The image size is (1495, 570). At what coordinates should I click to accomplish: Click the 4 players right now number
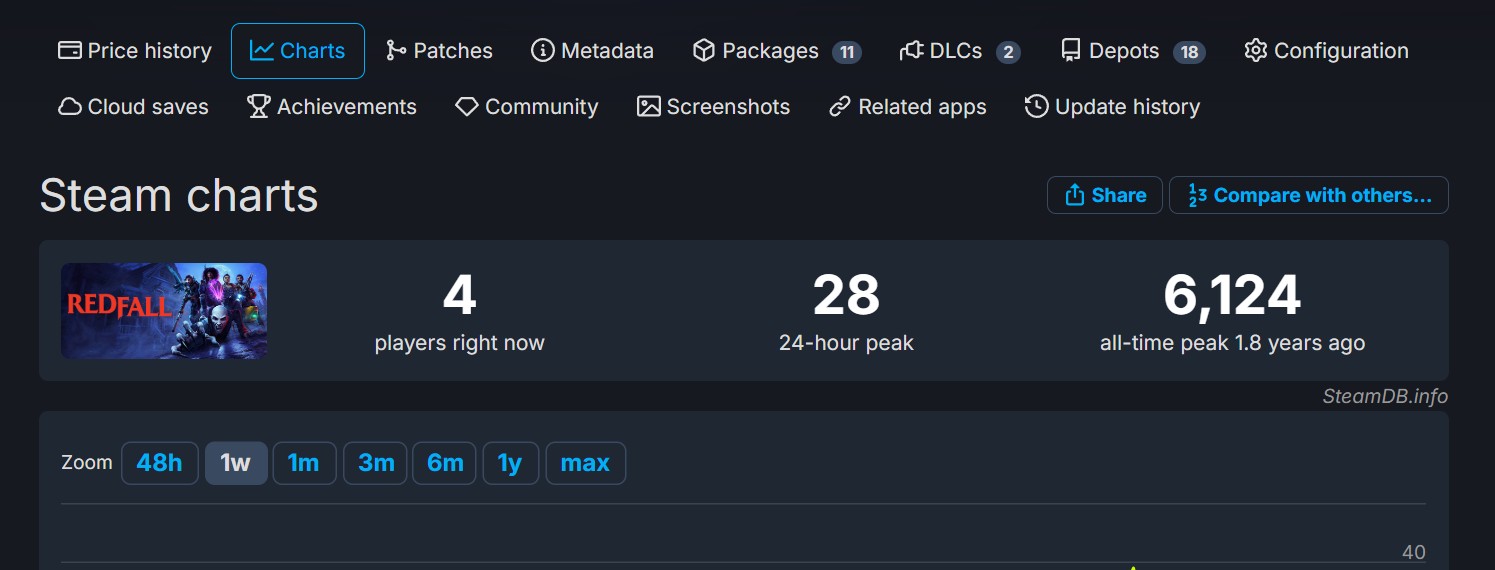[x=460, y=295]
